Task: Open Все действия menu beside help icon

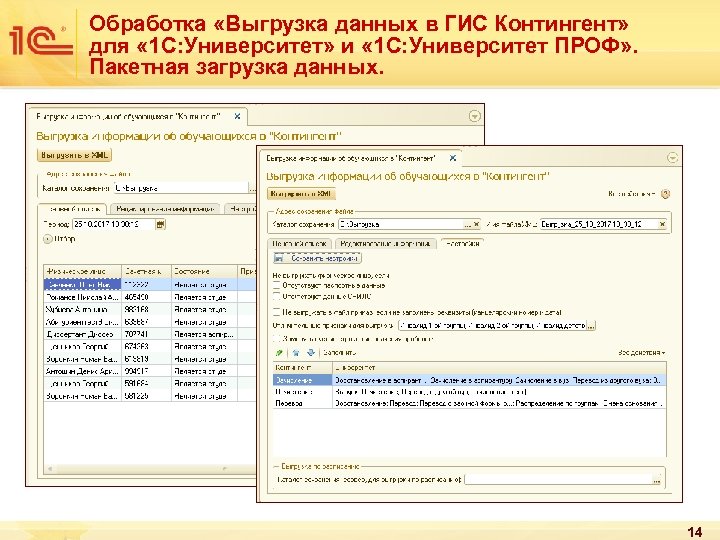Action: (632, 194)
